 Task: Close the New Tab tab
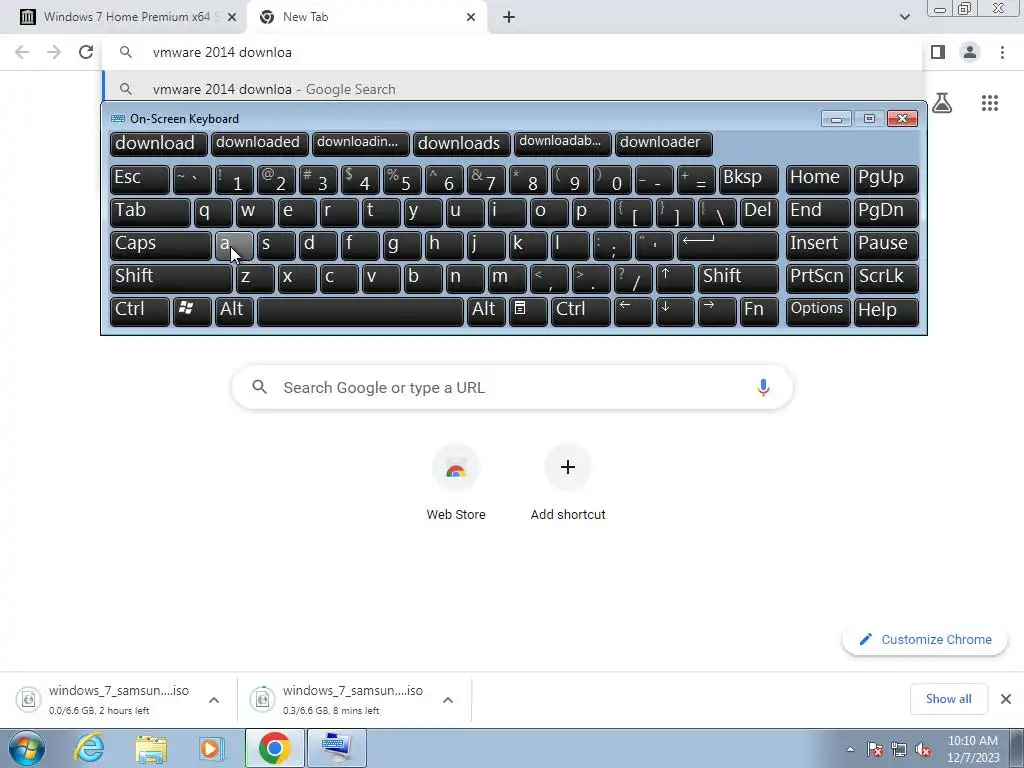471,17
